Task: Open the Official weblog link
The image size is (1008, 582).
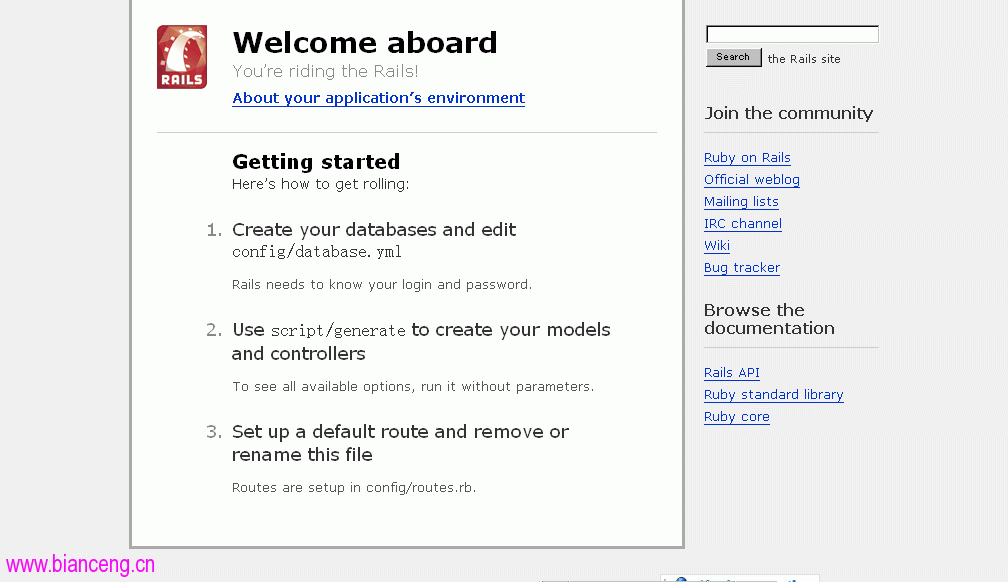Action: (752, 179)
